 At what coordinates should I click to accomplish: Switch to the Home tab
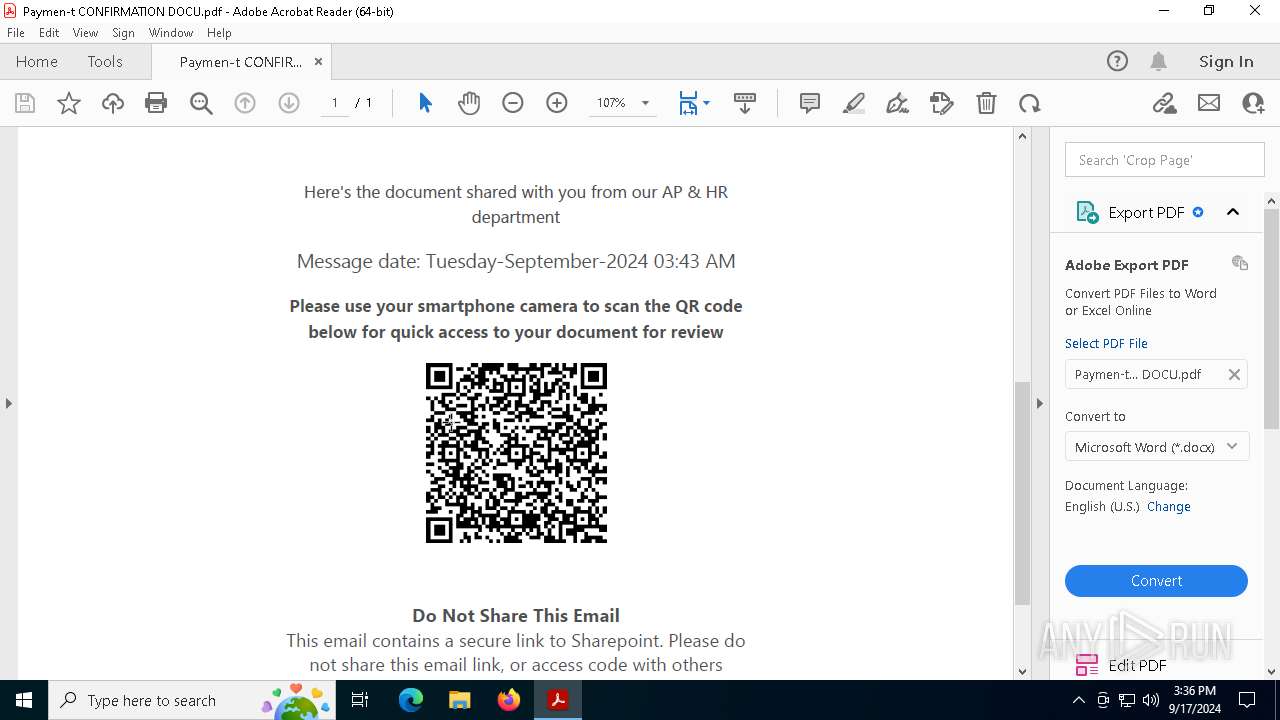[37, 61]
